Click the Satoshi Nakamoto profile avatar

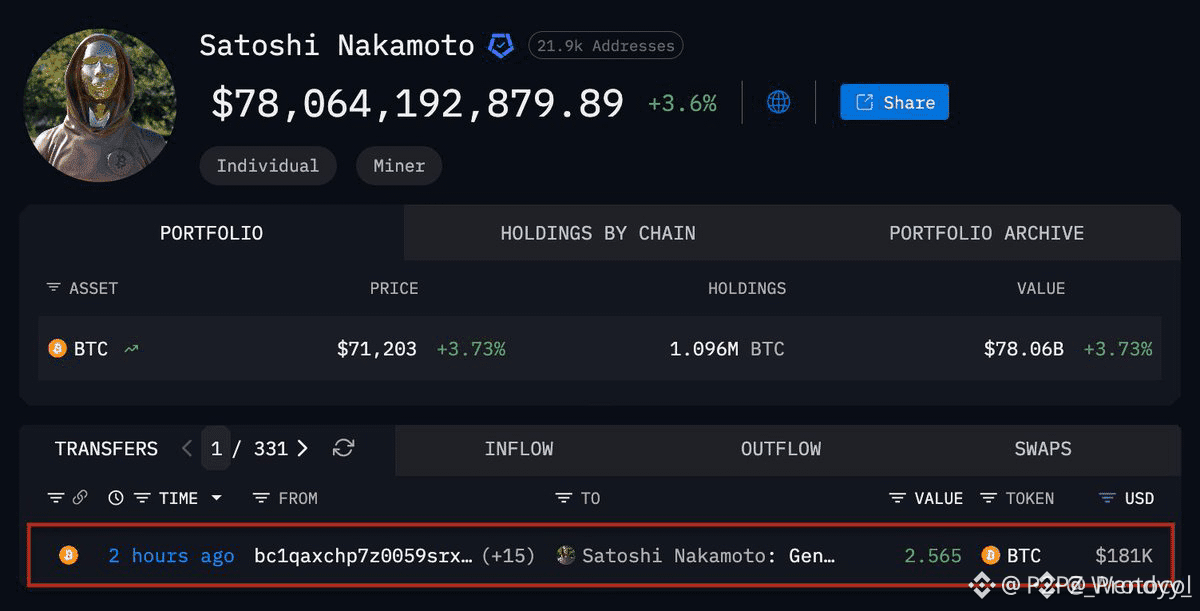pos(100,105)
